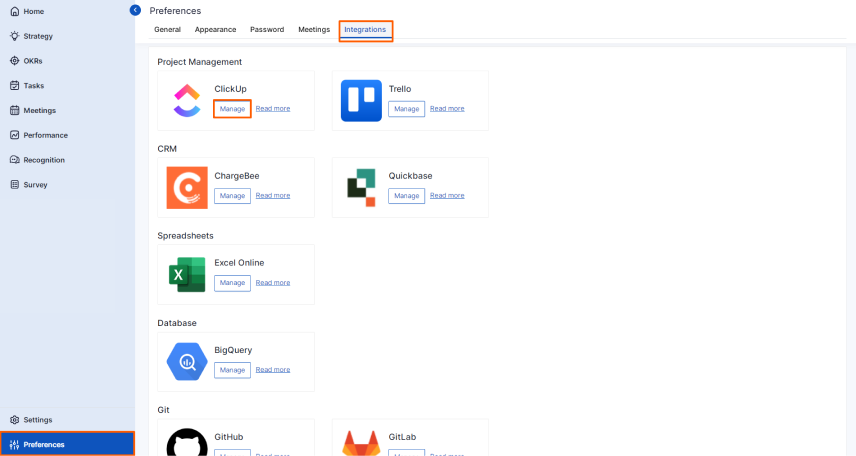Viewport: 856px width, 456px height.
Task: Select the Integrations tab
Action: (365, 30)
